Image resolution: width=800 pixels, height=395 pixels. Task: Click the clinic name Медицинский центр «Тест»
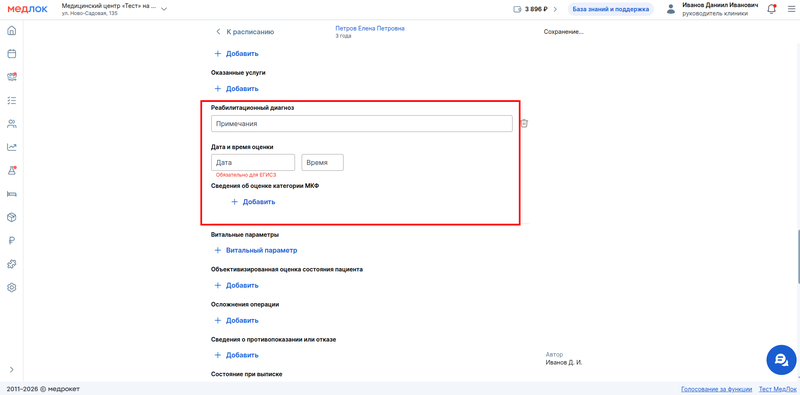point(108,6)
